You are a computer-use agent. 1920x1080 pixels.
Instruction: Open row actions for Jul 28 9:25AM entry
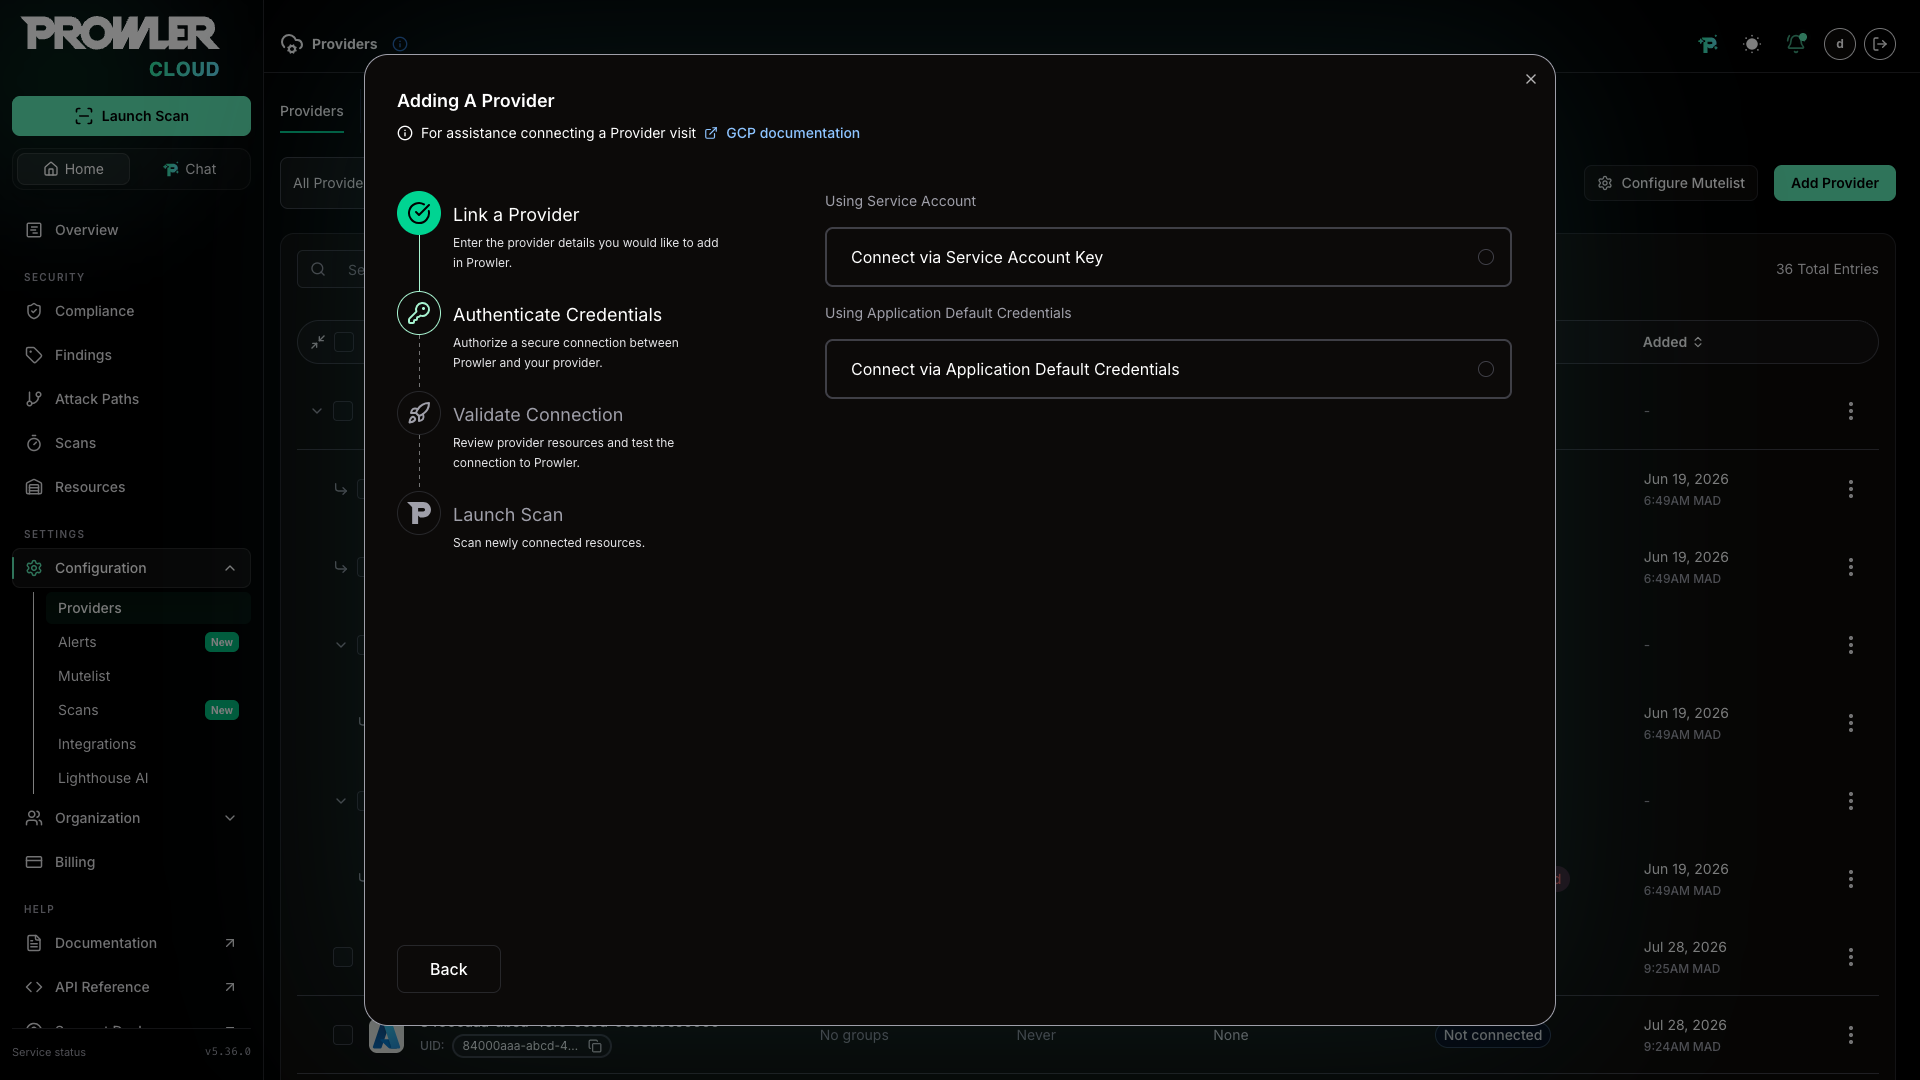click(1851, 957)
